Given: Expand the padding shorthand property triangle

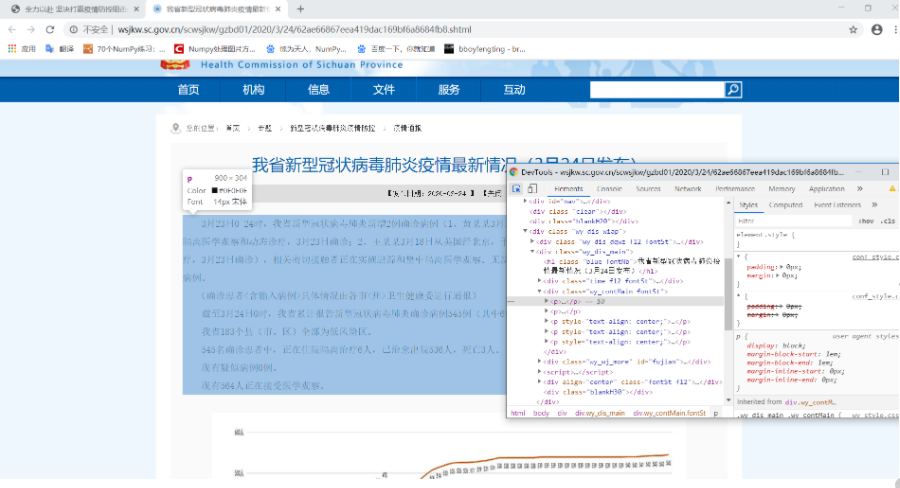Looking at the screenshot, I should [782, 267].
